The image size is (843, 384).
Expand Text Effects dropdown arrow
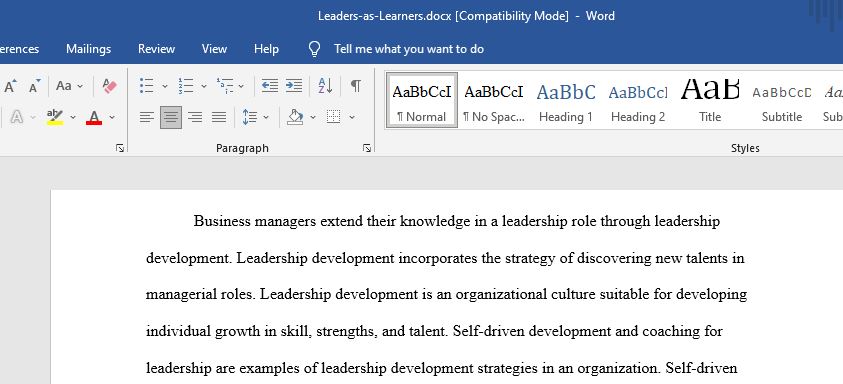point(33,117)
